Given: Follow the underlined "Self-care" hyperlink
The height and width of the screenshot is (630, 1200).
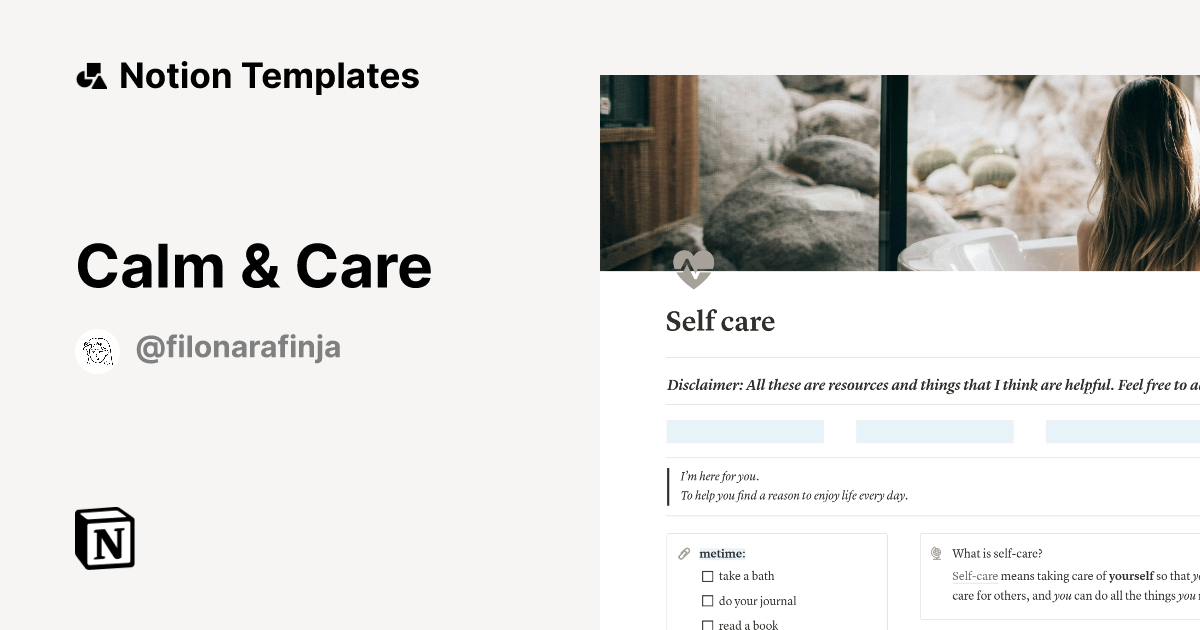Looking at the screenshot, I should (x=974, y=576).
